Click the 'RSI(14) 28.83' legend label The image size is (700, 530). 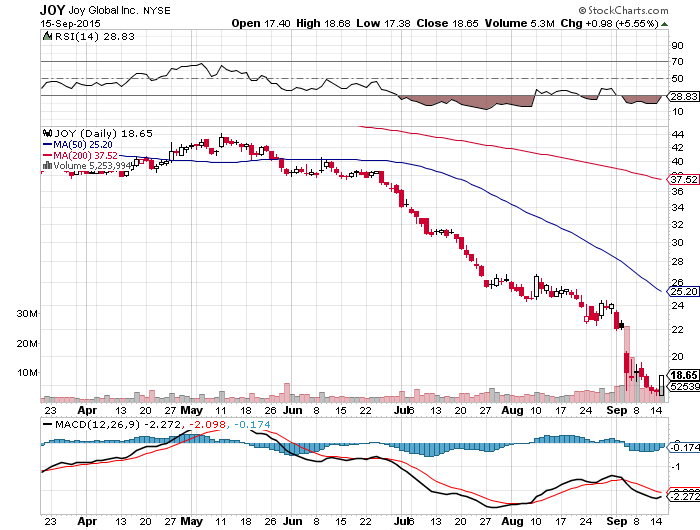coord(95,36)
